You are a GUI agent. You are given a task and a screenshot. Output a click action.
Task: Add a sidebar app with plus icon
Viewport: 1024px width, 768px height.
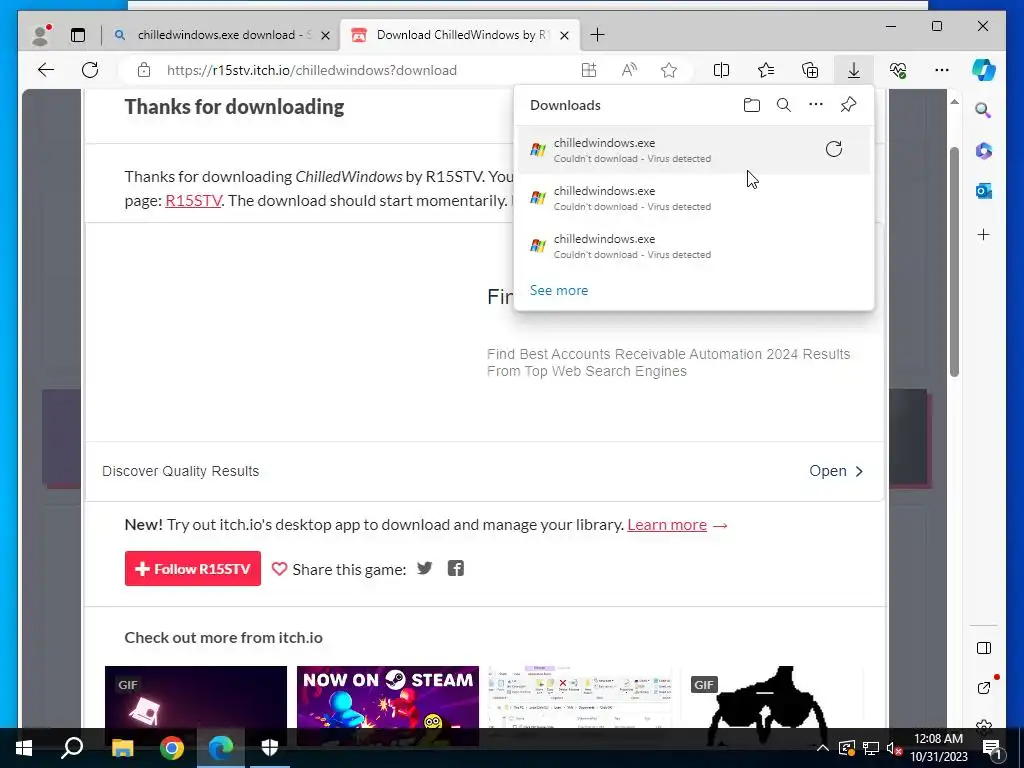click(984, 234)
